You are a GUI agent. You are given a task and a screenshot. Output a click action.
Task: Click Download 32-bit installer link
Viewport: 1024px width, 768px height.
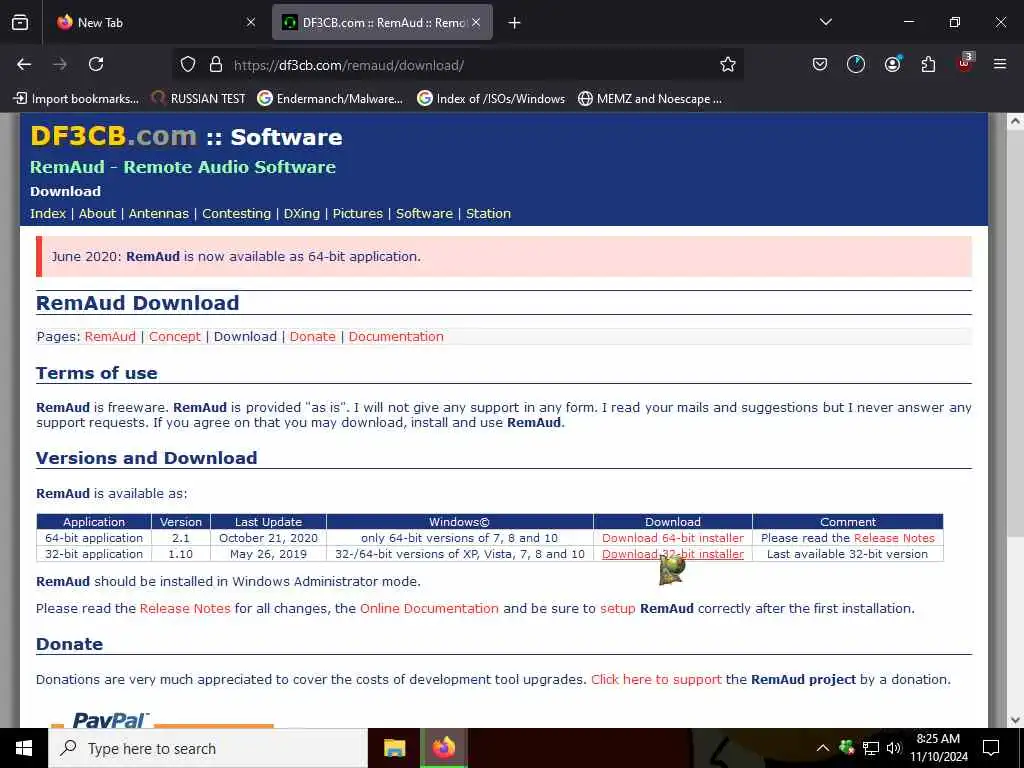point(673,554)
